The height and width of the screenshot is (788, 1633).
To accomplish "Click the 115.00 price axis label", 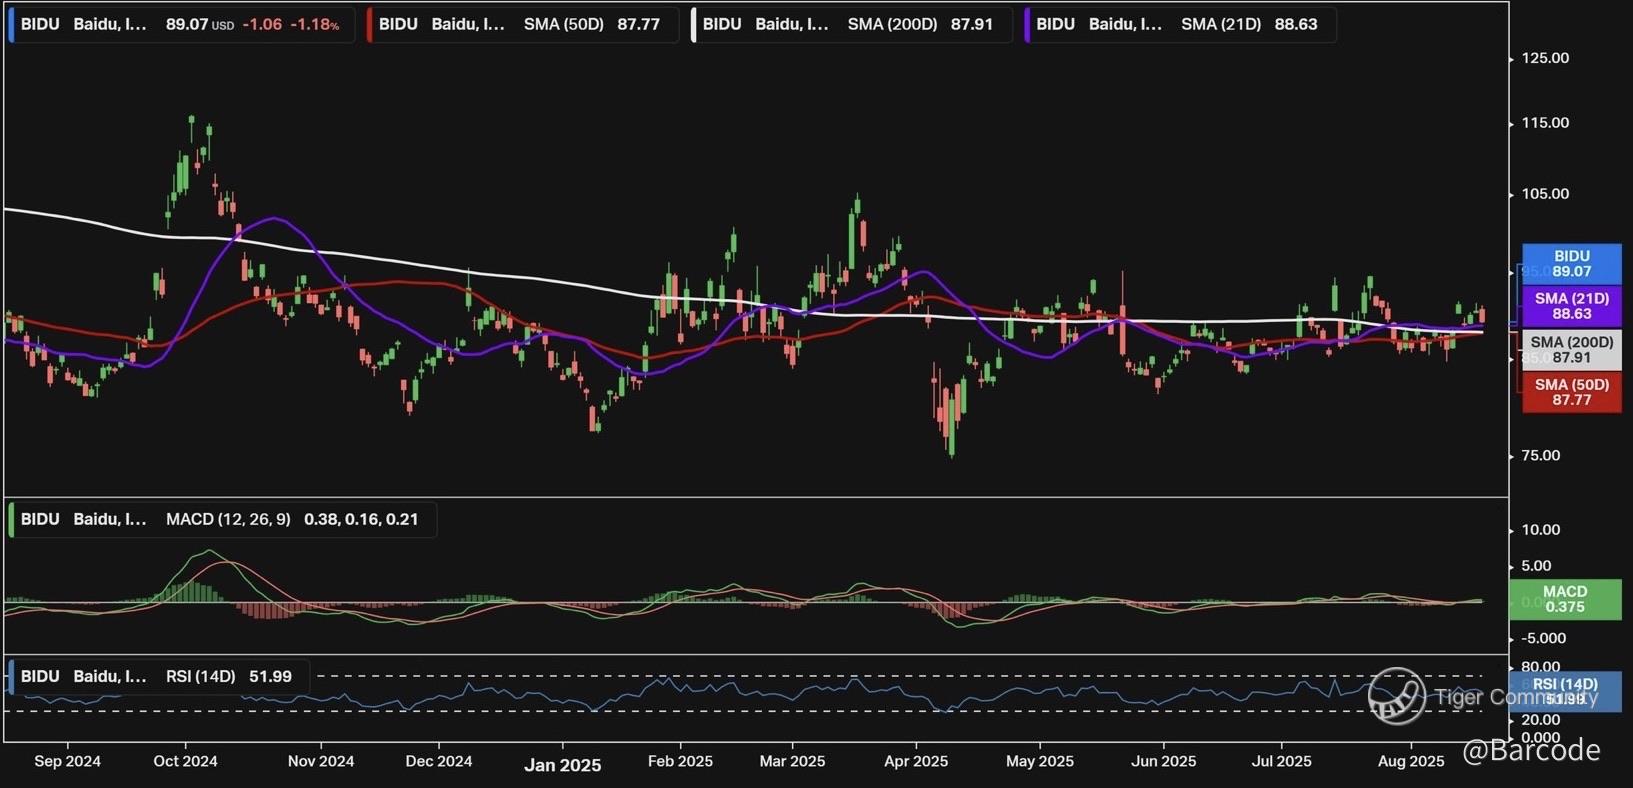I will [x=1545, y=123].
